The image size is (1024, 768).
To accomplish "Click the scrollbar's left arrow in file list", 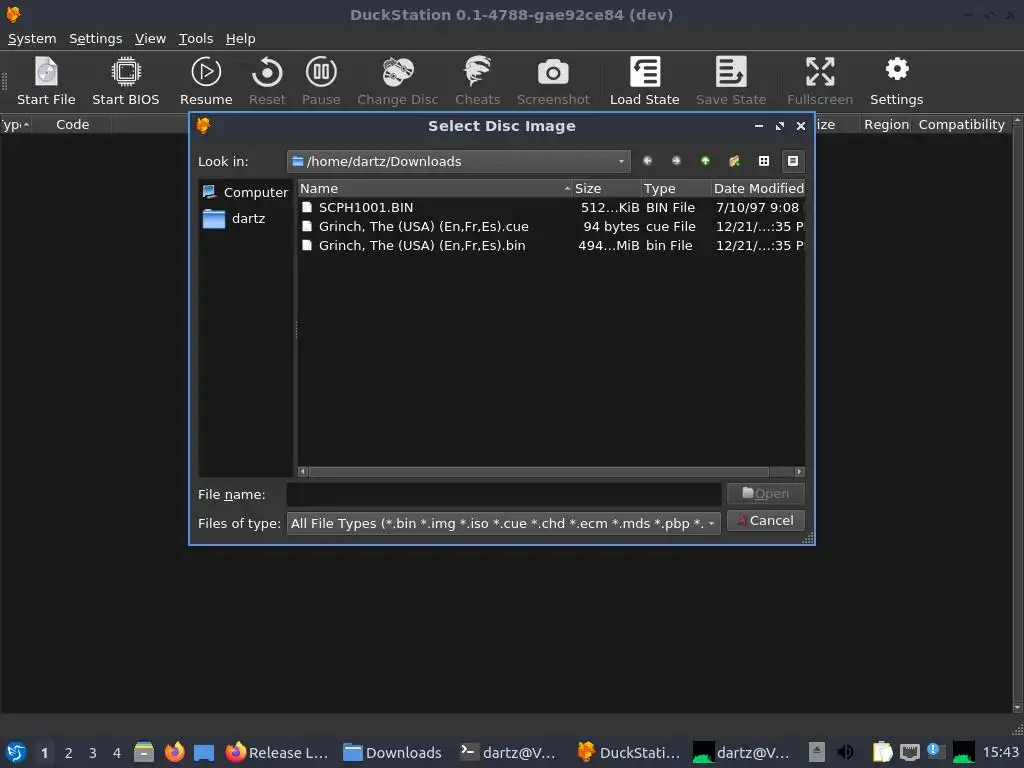I will (x=302, y=472).
